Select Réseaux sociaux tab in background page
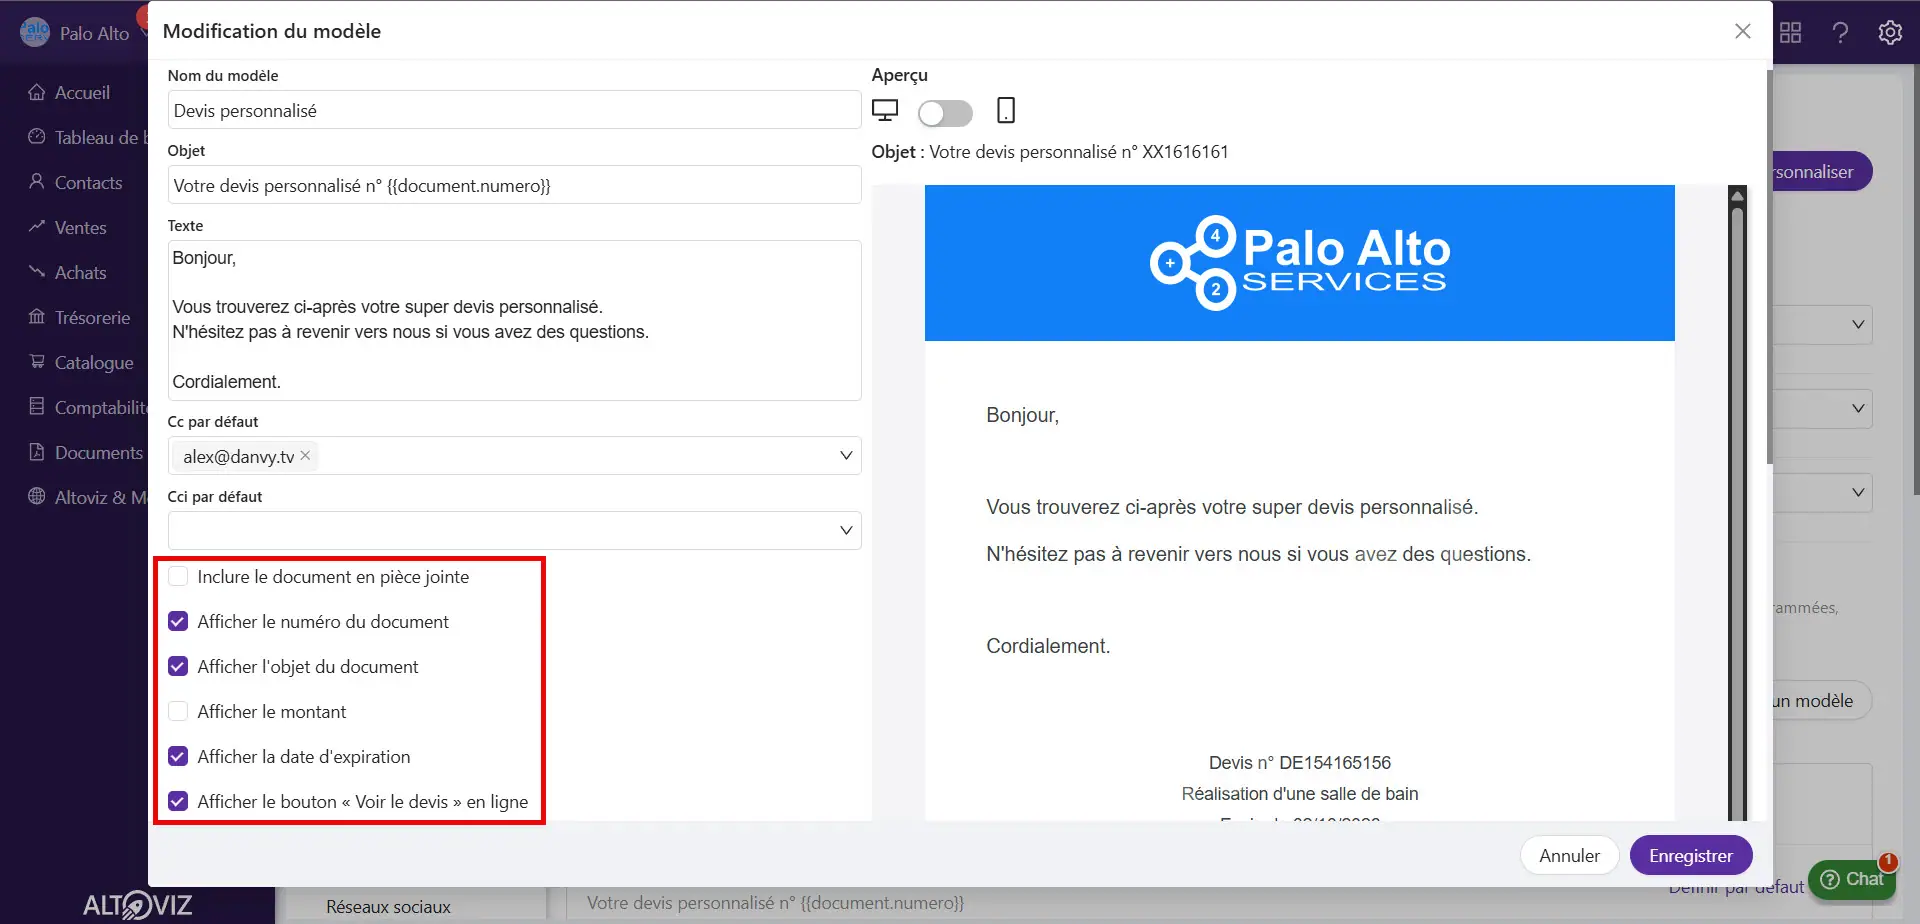Viewport: 1920px width, 924px height. (388, 907)
